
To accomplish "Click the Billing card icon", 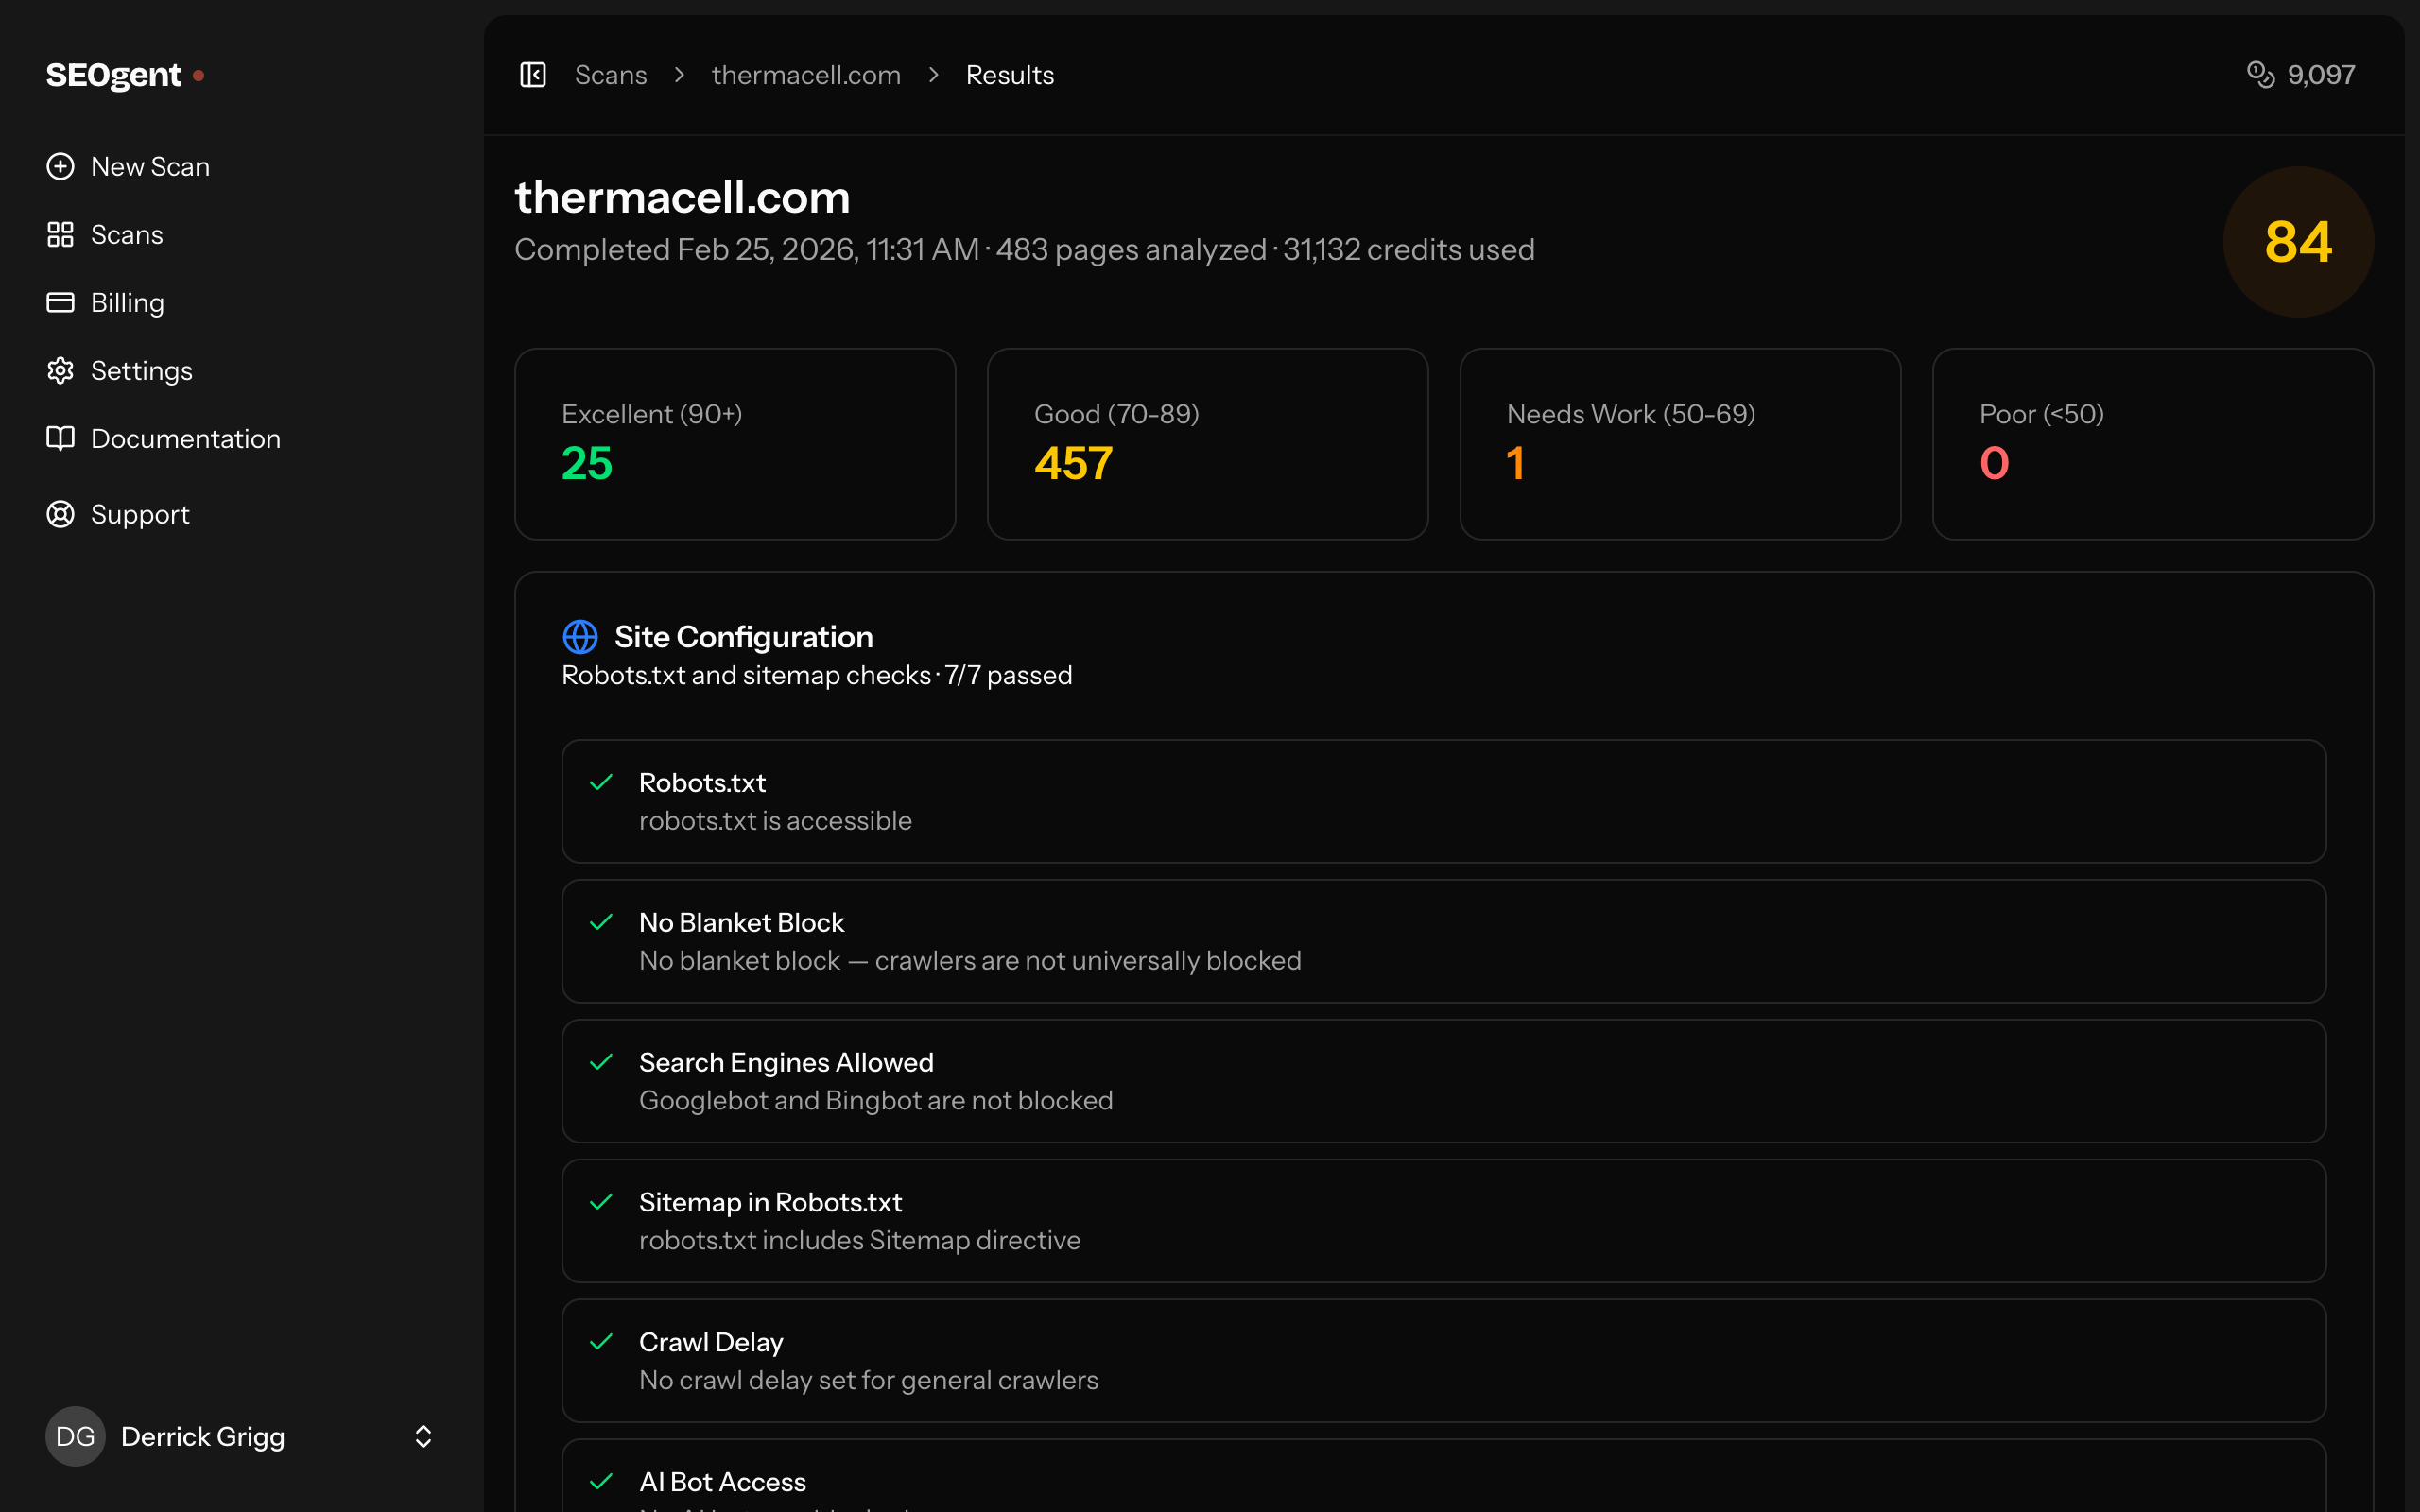I will click(60, 302).
